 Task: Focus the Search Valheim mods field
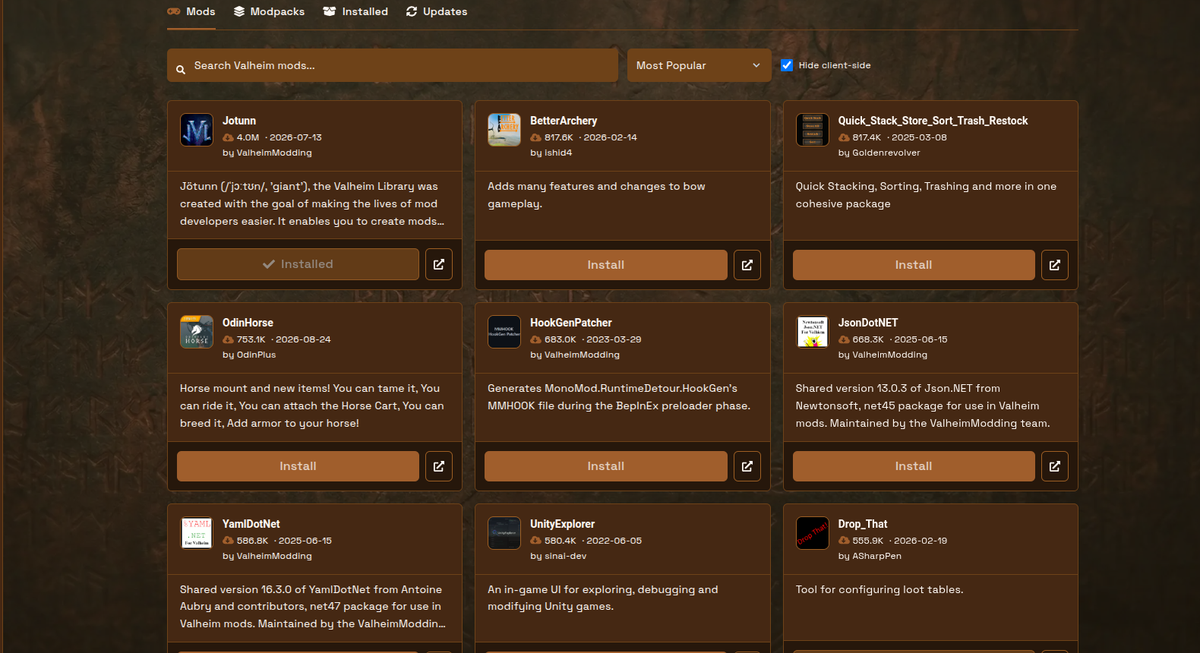click(393, 66)
